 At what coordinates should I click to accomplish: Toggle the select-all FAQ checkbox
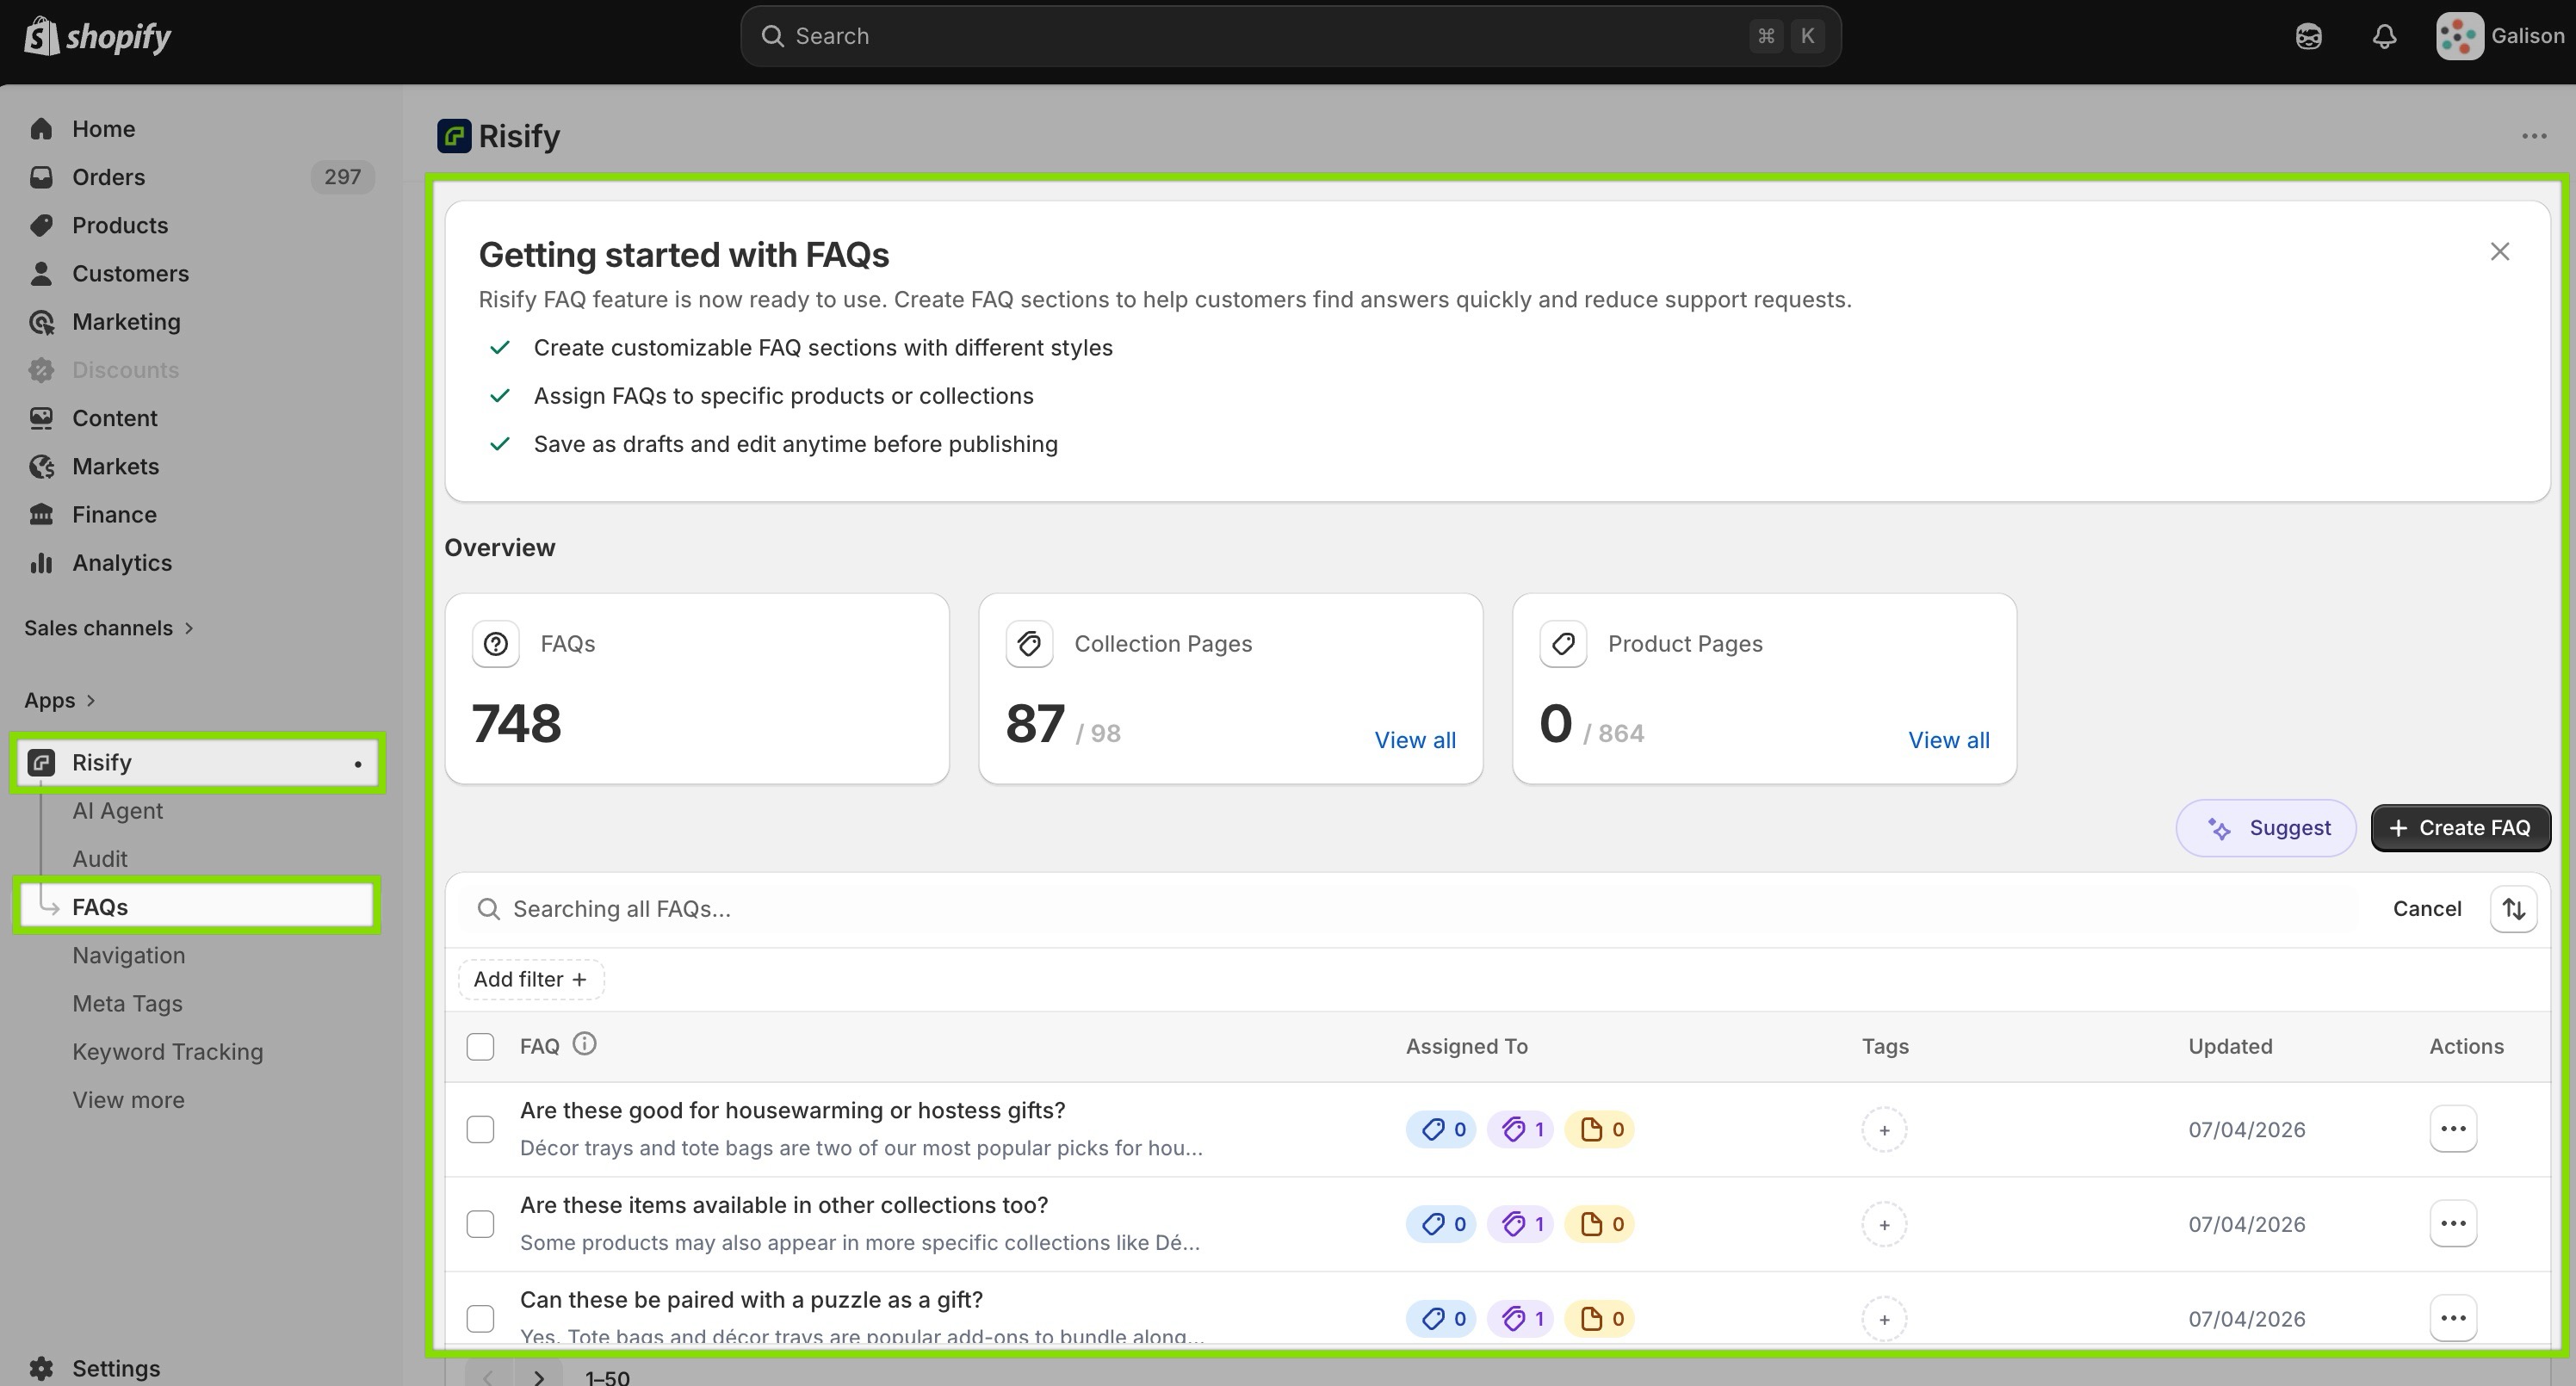pos(480,1046)
